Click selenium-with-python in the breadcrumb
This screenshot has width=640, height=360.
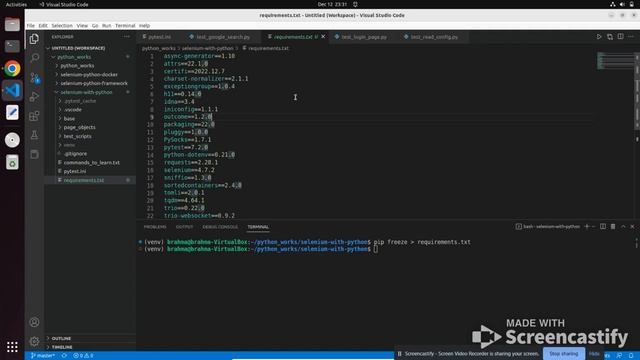click(x=207, y=48)
